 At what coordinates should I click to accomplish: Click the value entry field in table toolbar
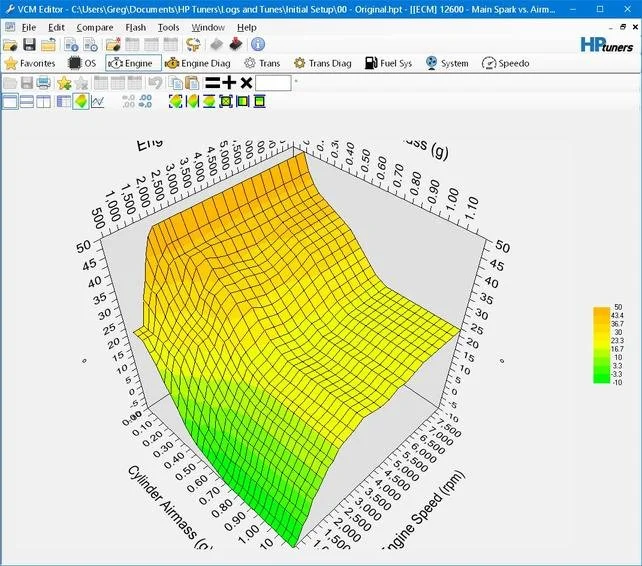tap(273, 83)
